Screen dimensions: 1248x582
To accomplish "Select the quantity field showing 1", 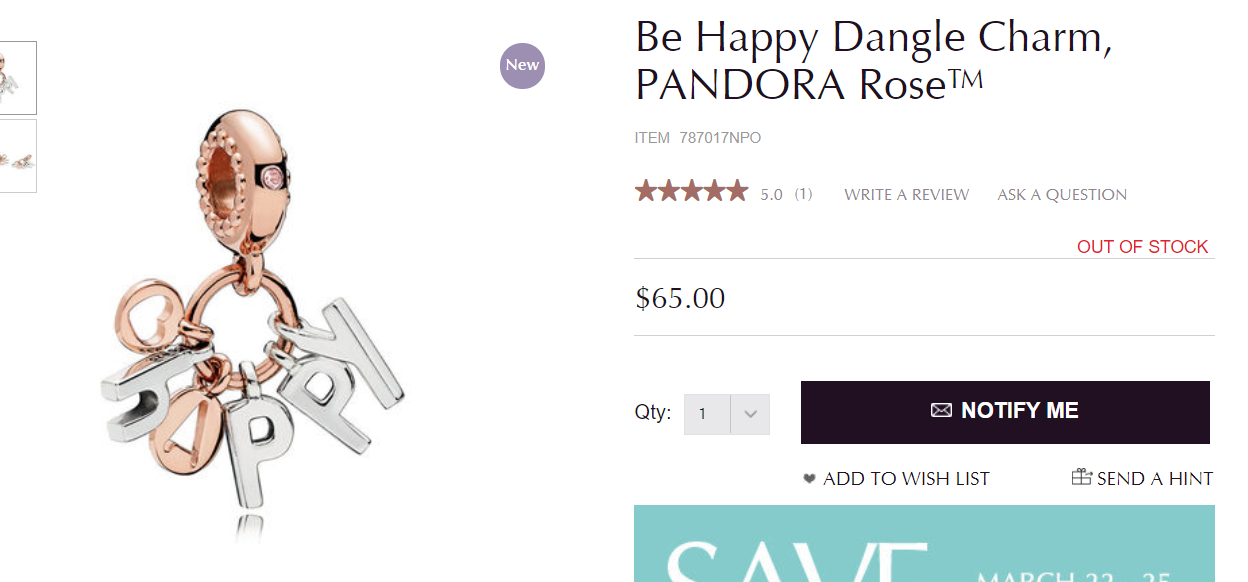I will click(707, 413).
